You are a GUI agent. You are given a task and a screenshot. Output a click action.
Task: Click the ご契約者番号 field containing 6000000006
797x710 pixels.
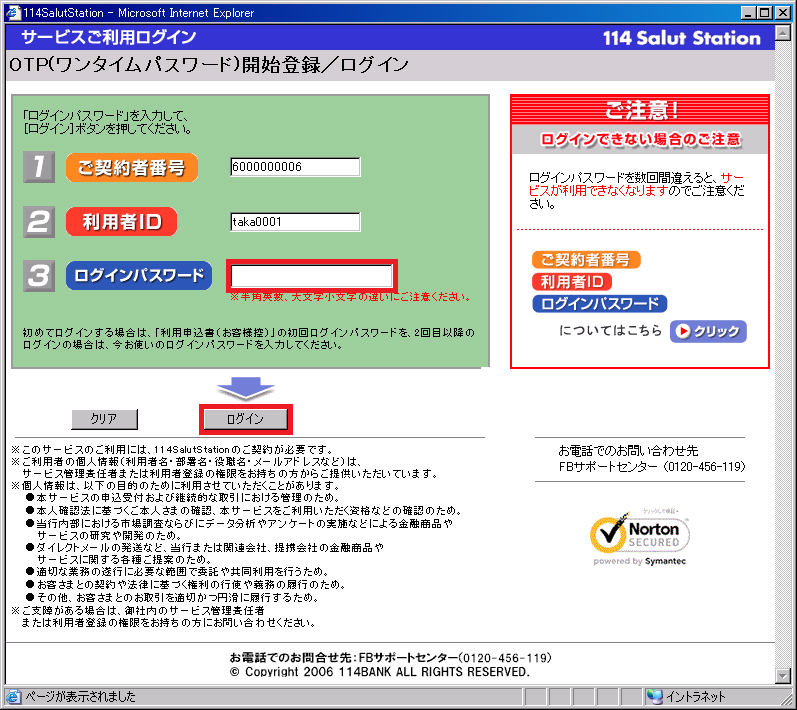coord(294,167)
